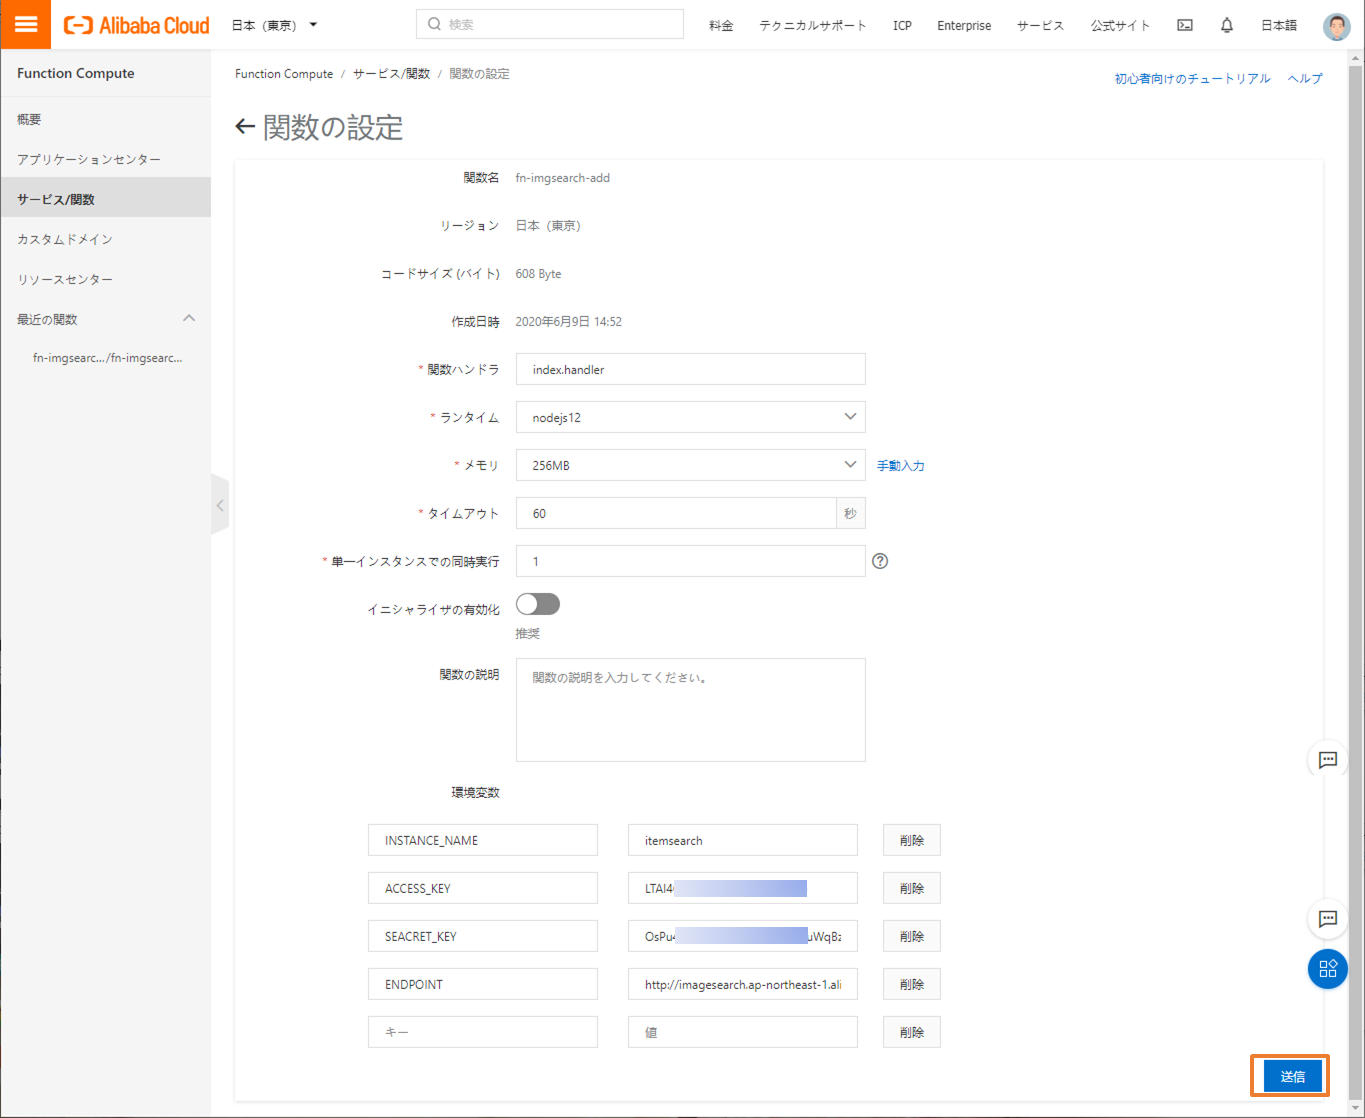1365x1118 pixels.
Task: Open 初心者向けのチュートリアル link
Action: point(1193,78)
